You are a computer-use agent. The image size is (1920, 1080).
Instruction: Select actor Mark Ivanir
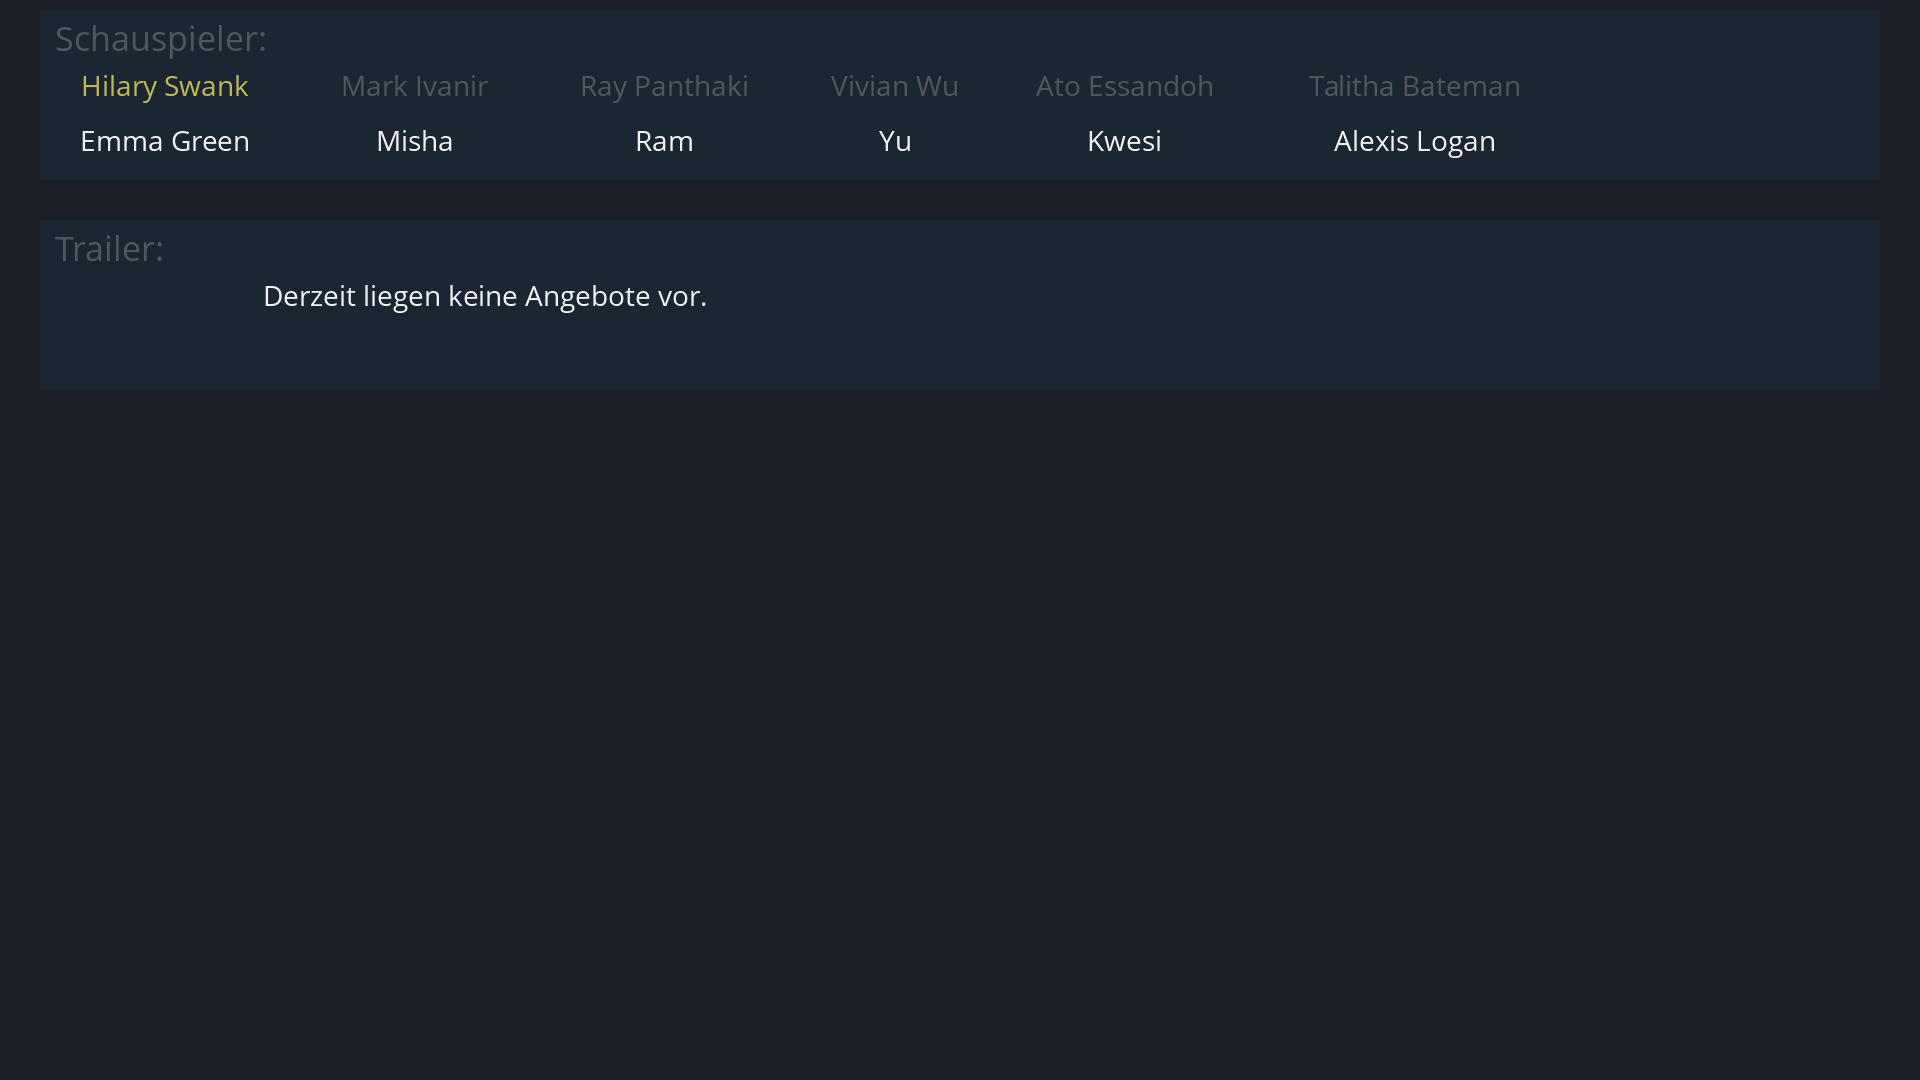click(414, 86)
